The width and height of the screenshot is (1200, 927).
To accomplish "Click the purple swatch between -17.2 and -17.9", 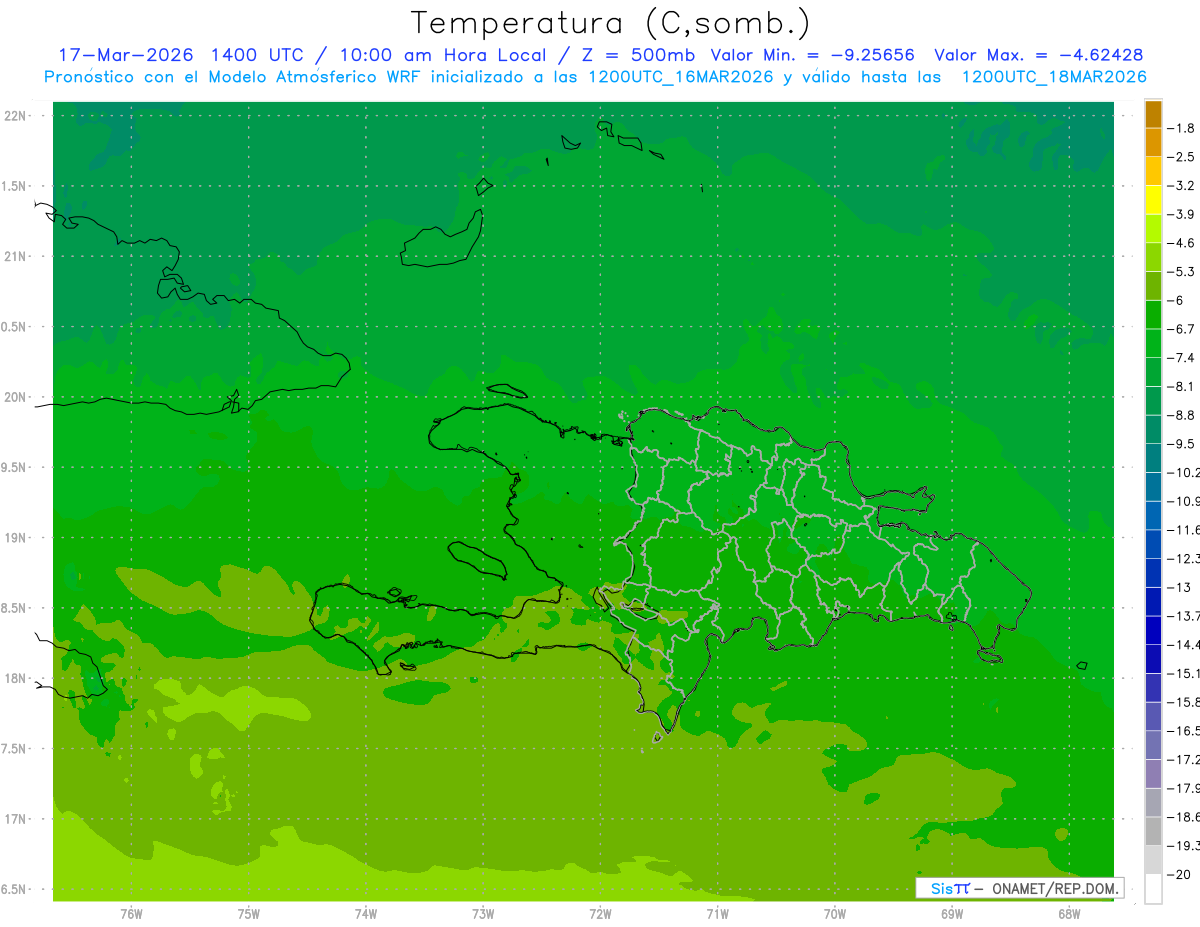I will click(x=1153, y=774).
